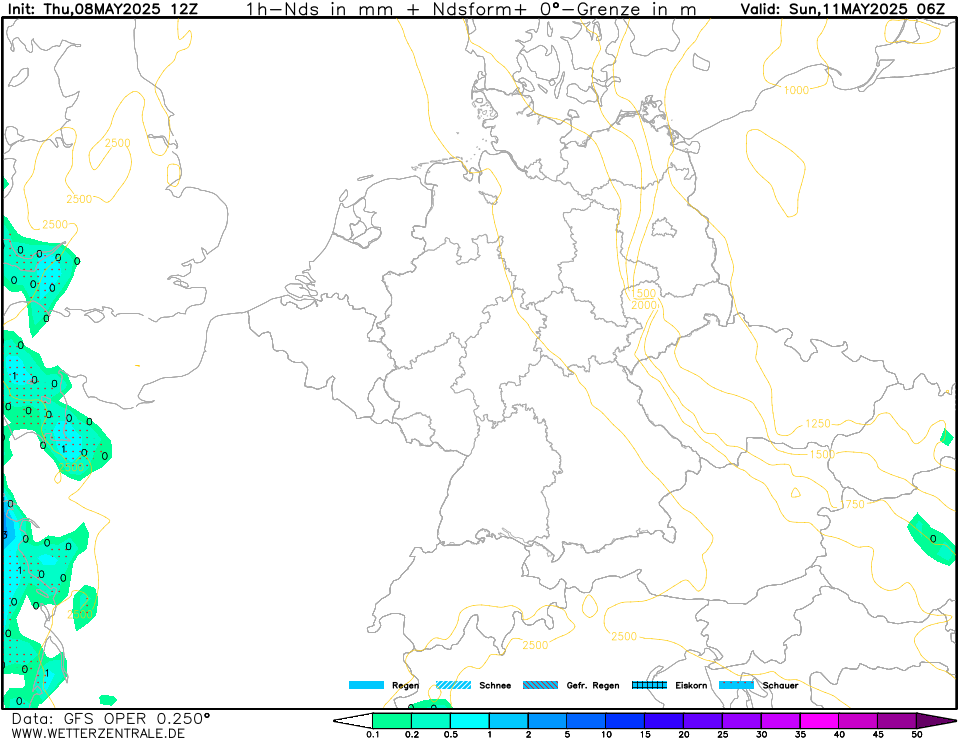Click the '50' scale tick label

pos(917,735)
